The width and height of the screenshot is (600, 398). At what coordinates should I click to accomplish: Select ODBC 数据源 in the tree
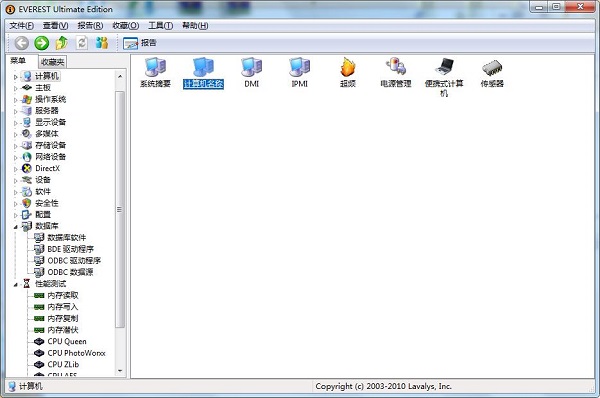70,272
